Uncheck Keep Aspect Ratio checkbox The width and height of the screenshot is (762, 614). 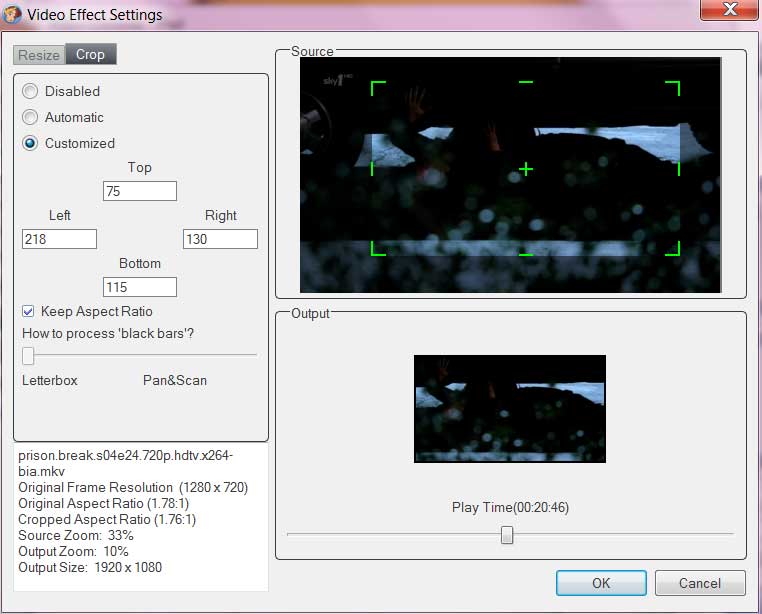pyautogui.click(x=28, y=311)
